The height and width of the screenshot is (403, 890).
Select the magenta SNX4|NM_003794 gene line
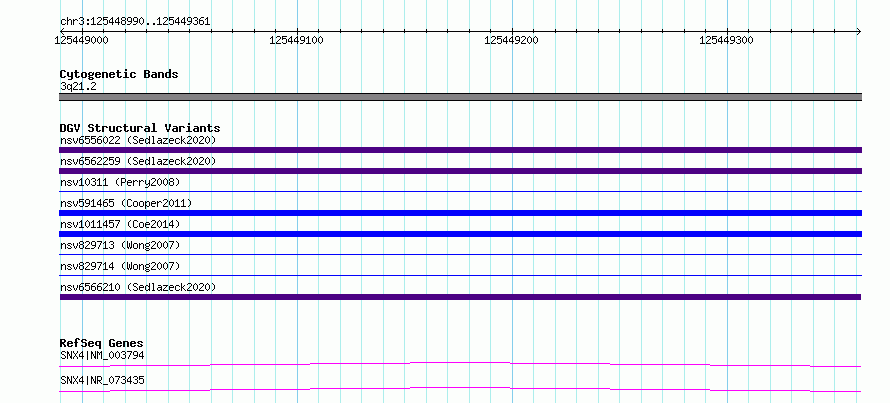460,364
